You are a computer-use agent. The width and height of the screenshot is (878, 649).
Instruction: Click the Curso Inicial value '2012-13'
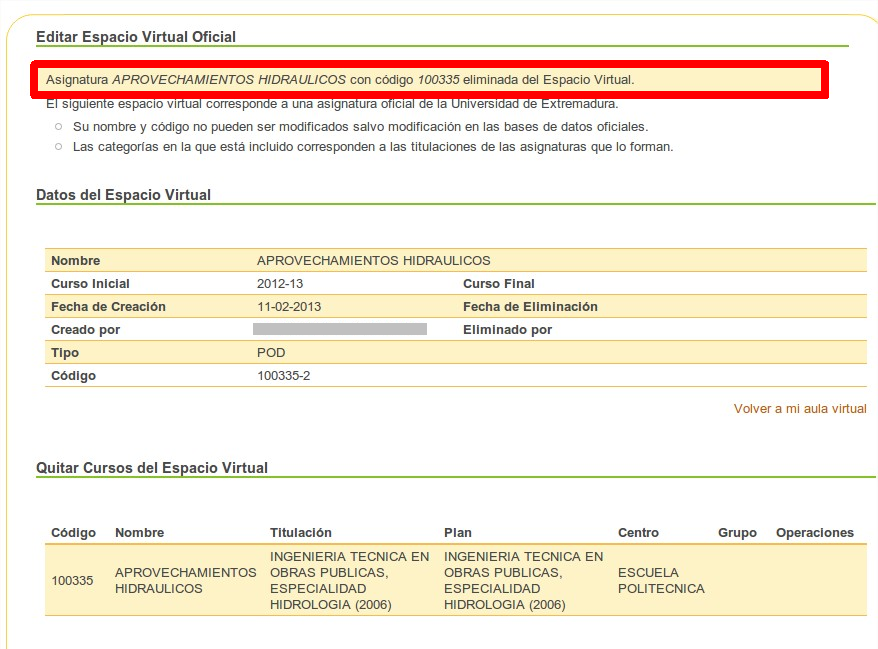pyautogui.click(x=280, y=284)
